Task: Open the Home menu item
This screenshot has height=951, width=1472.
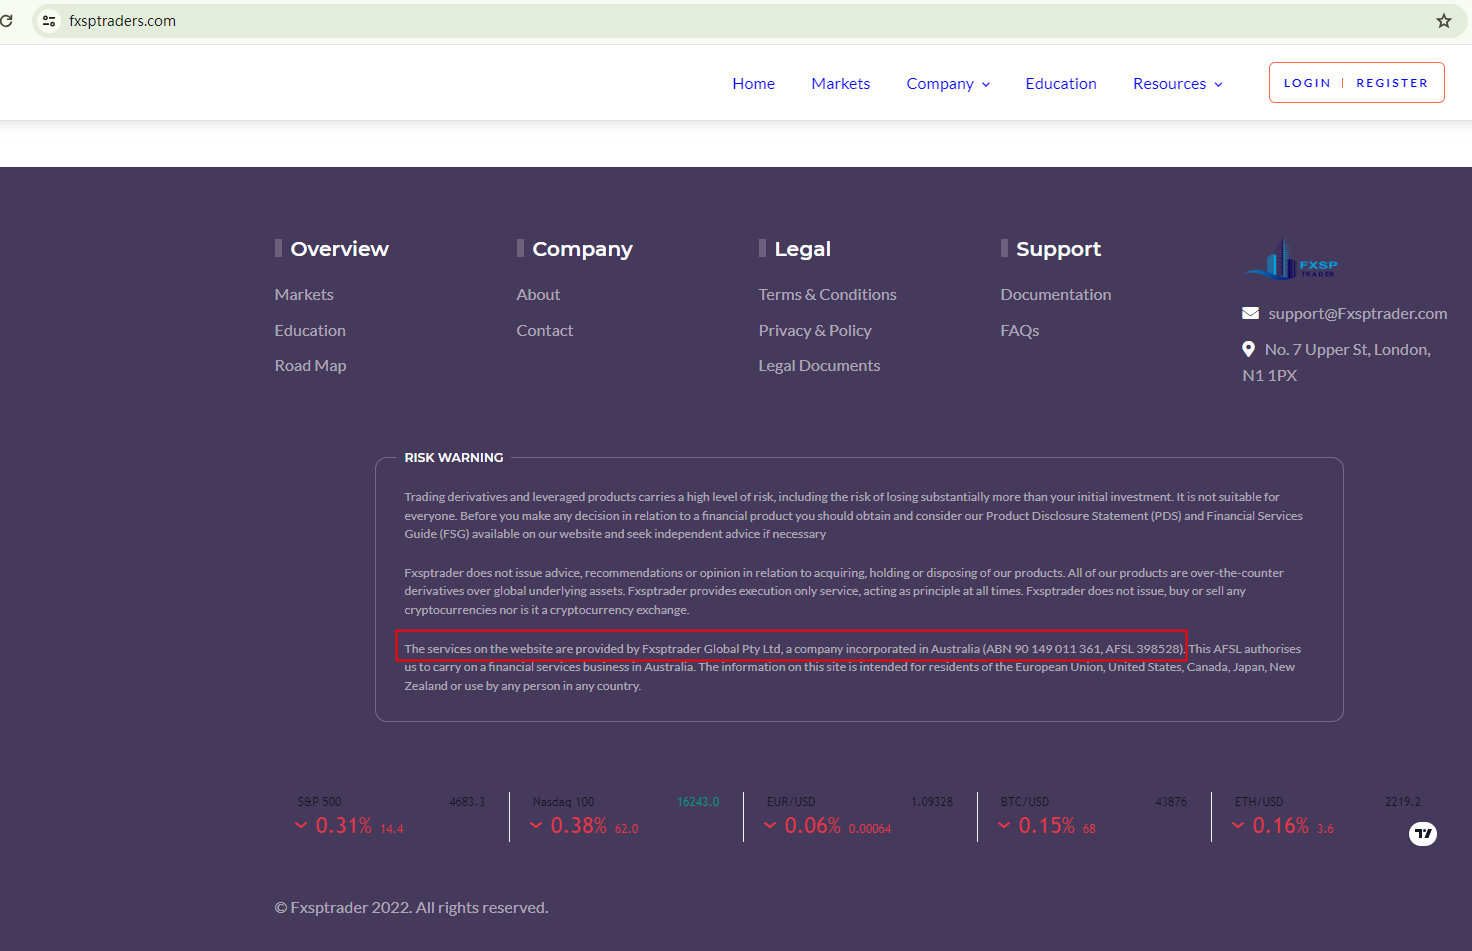Action: point(753,84)
